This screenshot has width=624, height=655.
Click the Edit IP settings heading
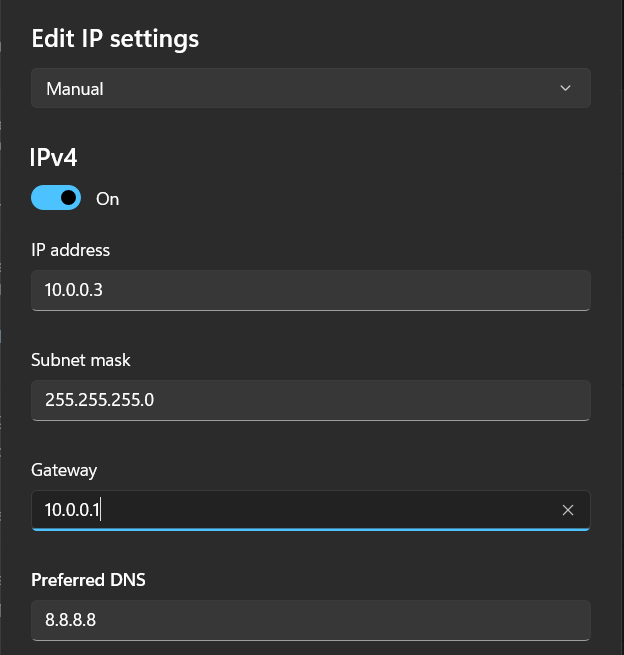click(x=115, y=39)
